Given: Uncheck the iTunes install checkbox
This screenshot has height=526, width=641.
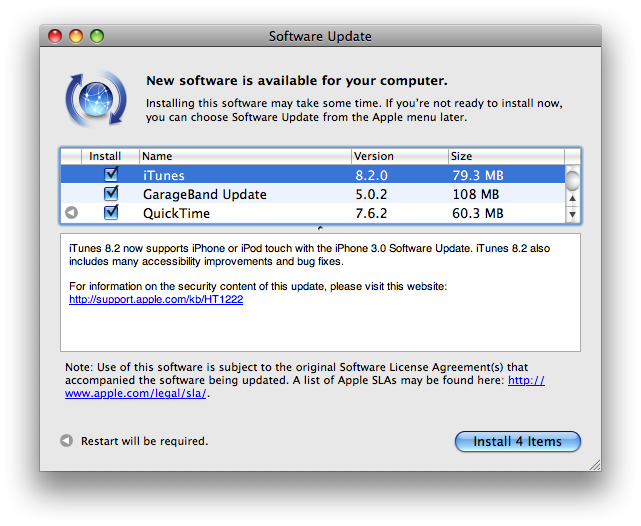Looking at the screenshot, I should click(111, 175).
